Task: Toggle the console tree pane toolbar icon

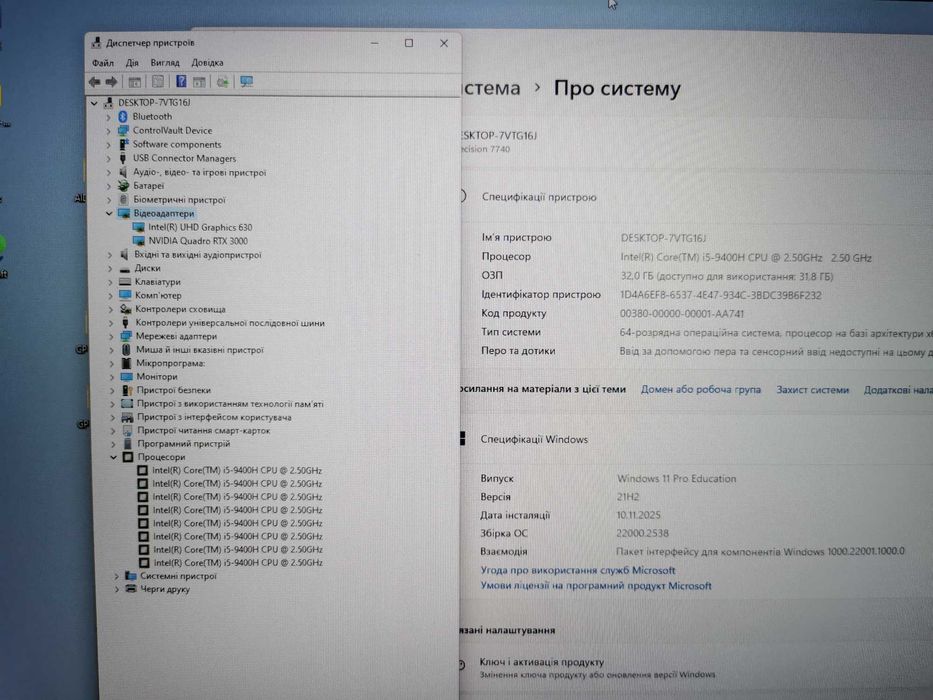Action: pyautogui.click(x=135, y=82)
